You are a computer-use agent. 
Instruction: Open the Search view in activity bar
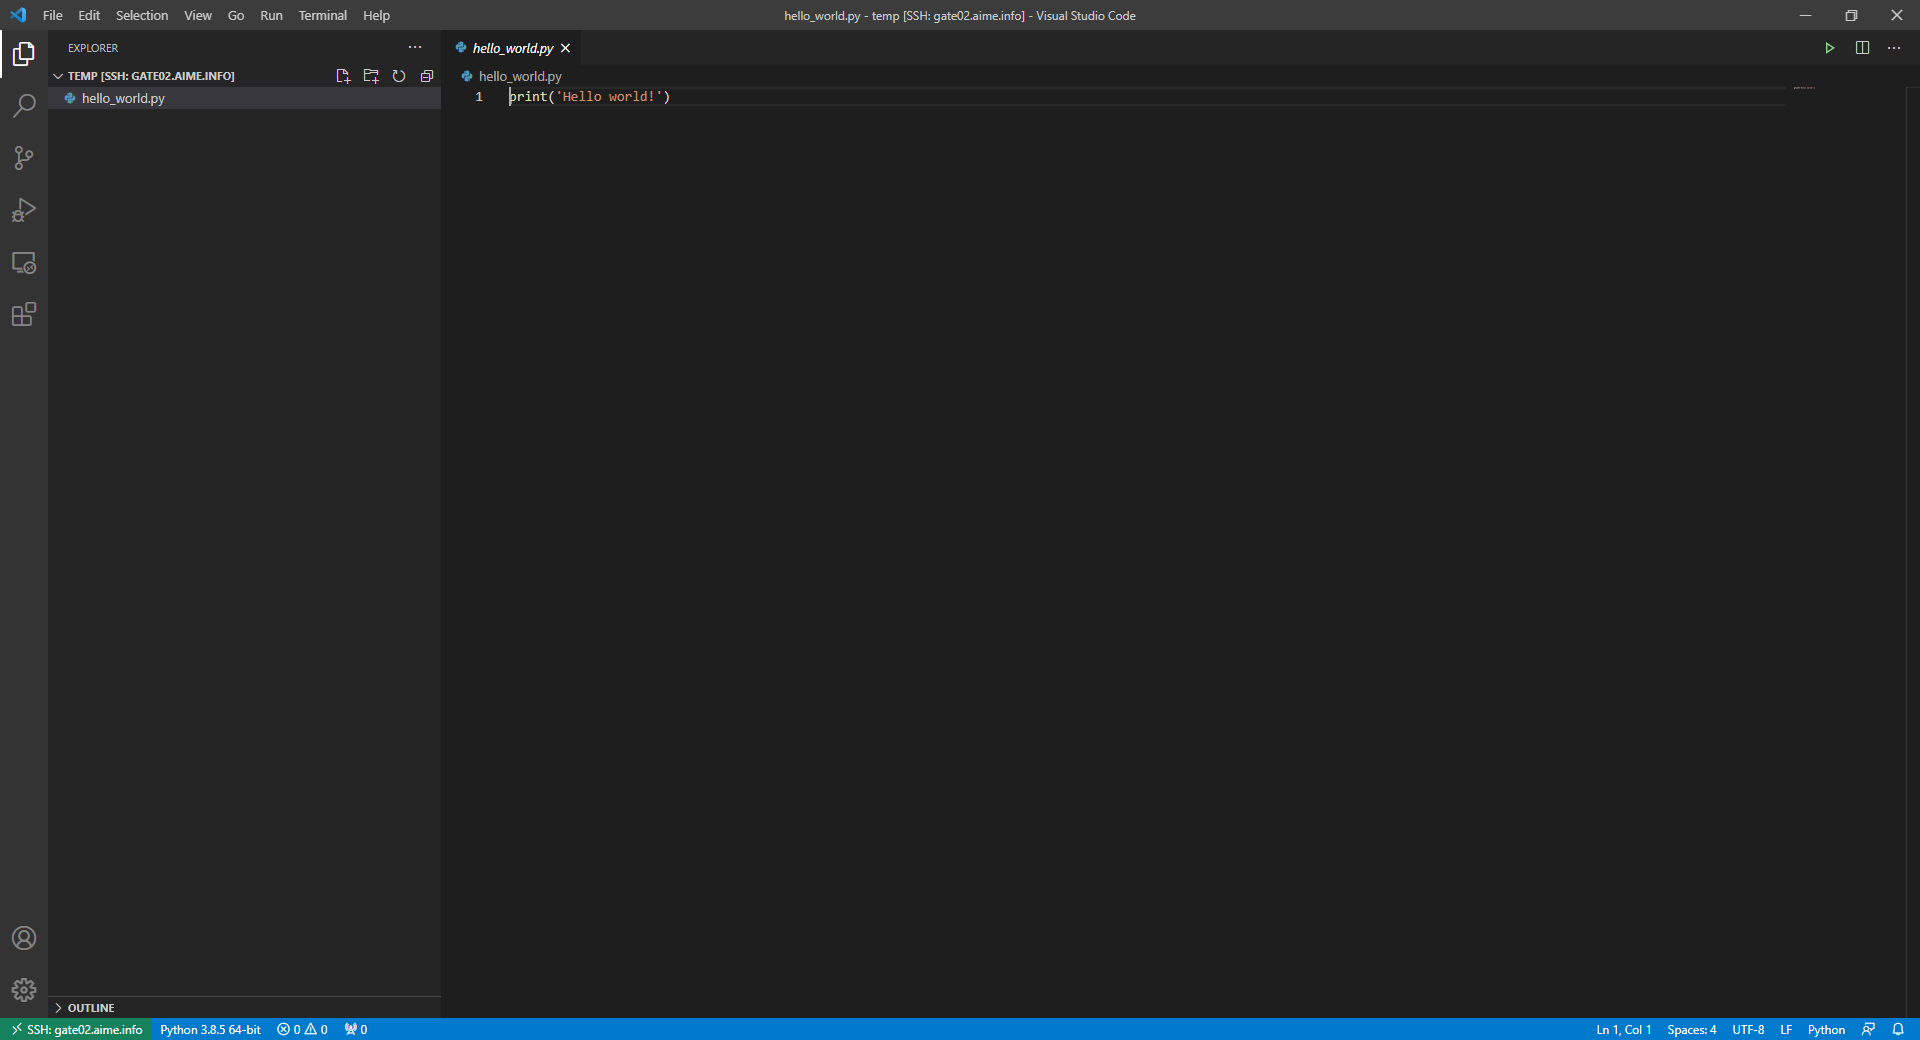(24, 106)
